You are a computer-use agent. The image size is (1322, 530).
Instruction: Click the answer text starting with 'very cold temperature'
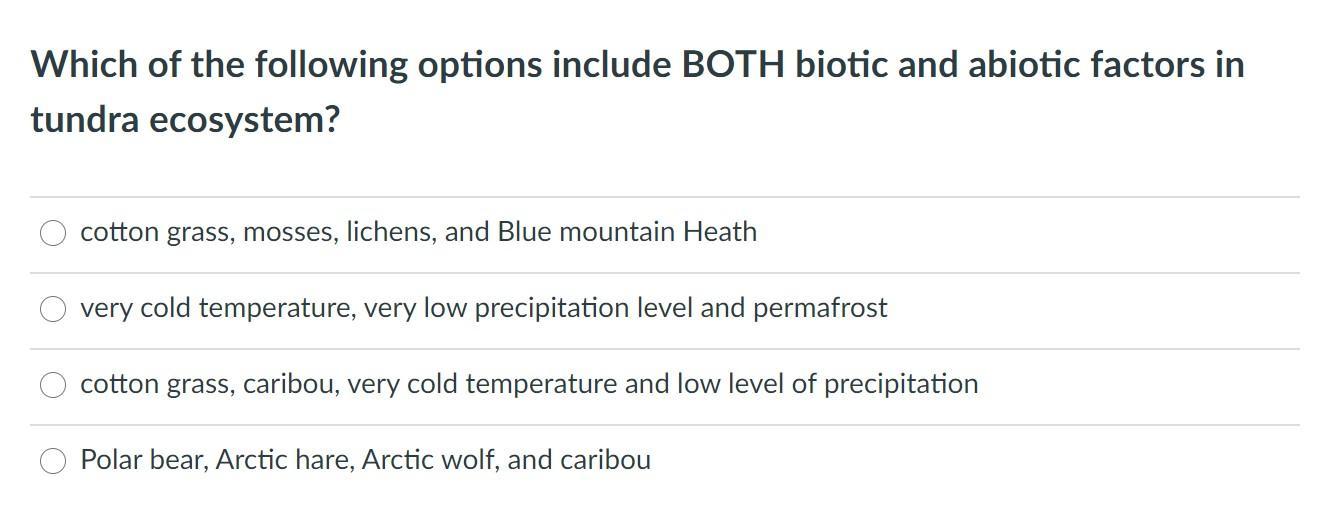(x=483, y=308)
